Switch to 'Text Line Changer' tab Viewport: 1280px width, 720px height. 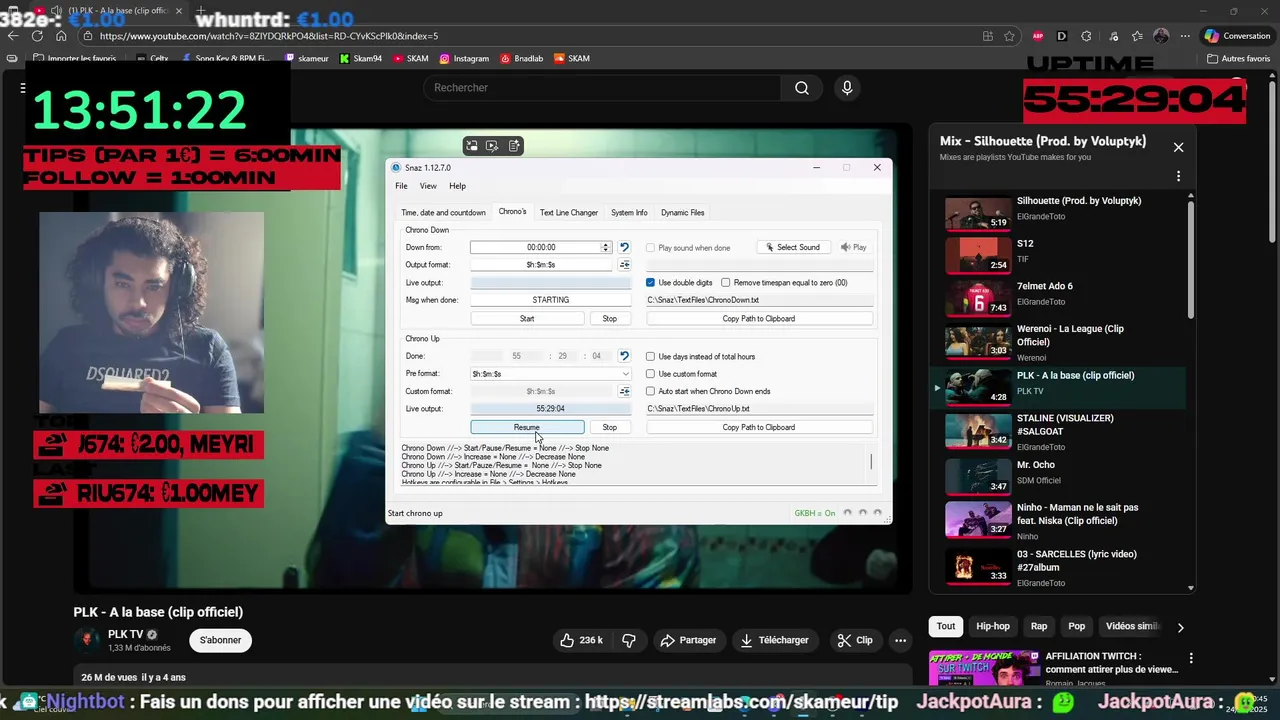point(569,212)
